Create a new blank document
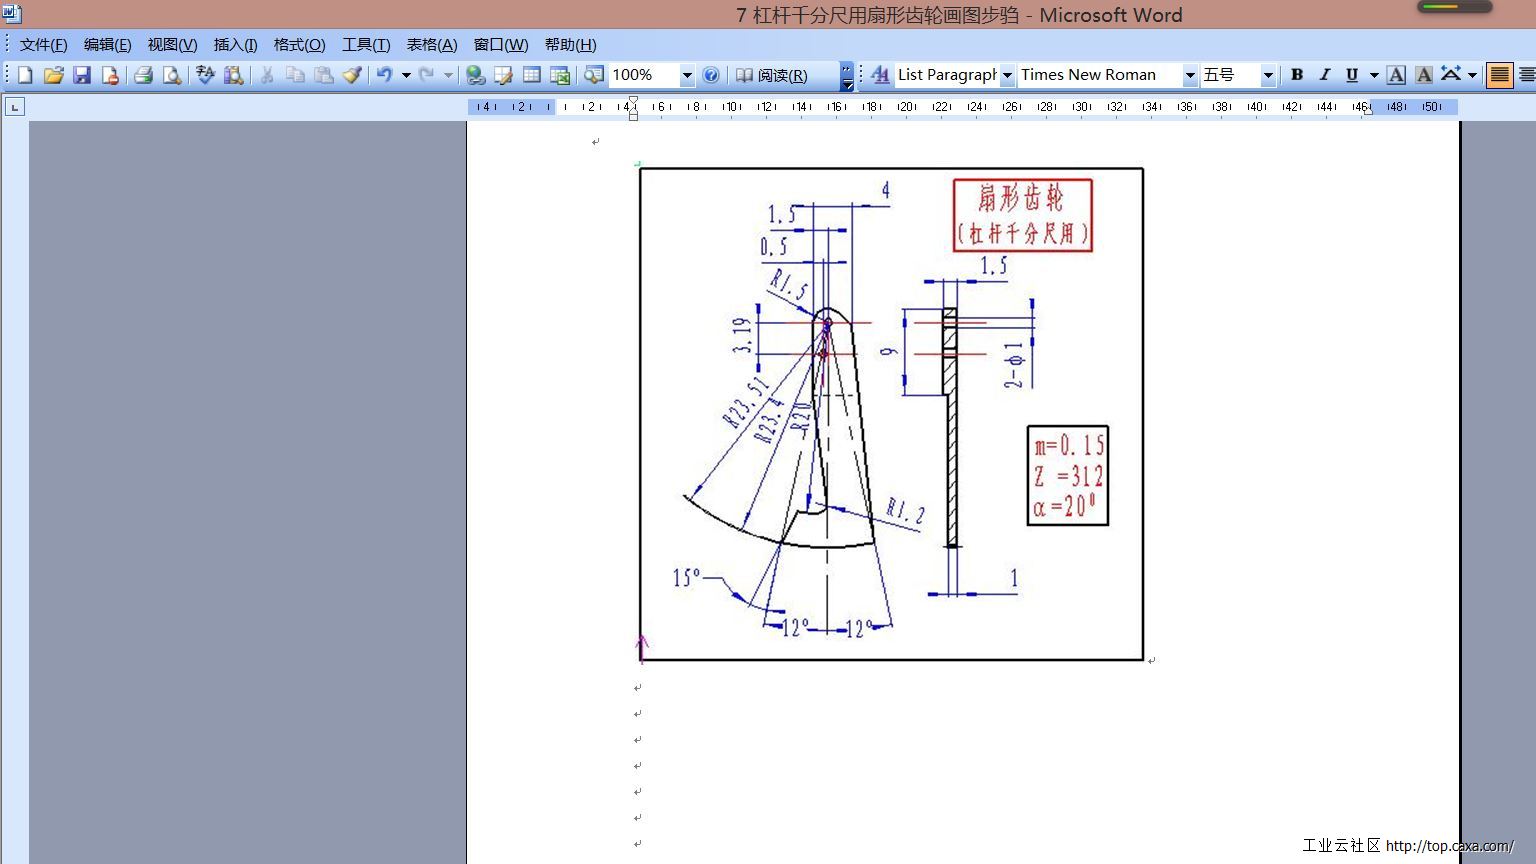 [25, 75]
